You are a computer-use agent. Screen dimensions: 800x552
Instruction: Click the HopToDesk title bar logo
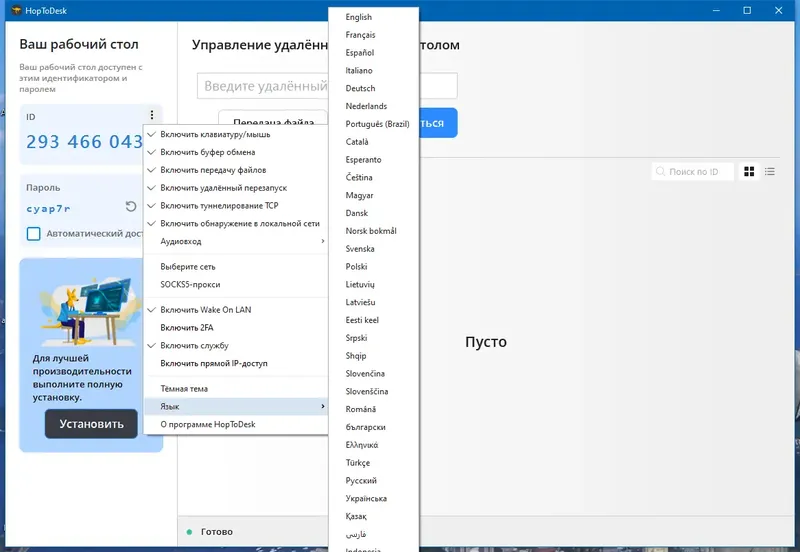click(16, 10)
